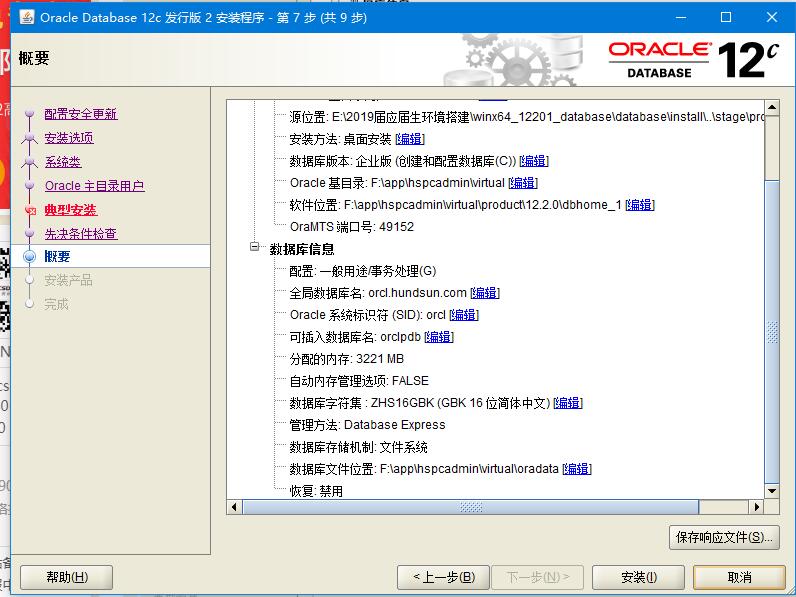Close the Oracle installer window

click(772, 17)
